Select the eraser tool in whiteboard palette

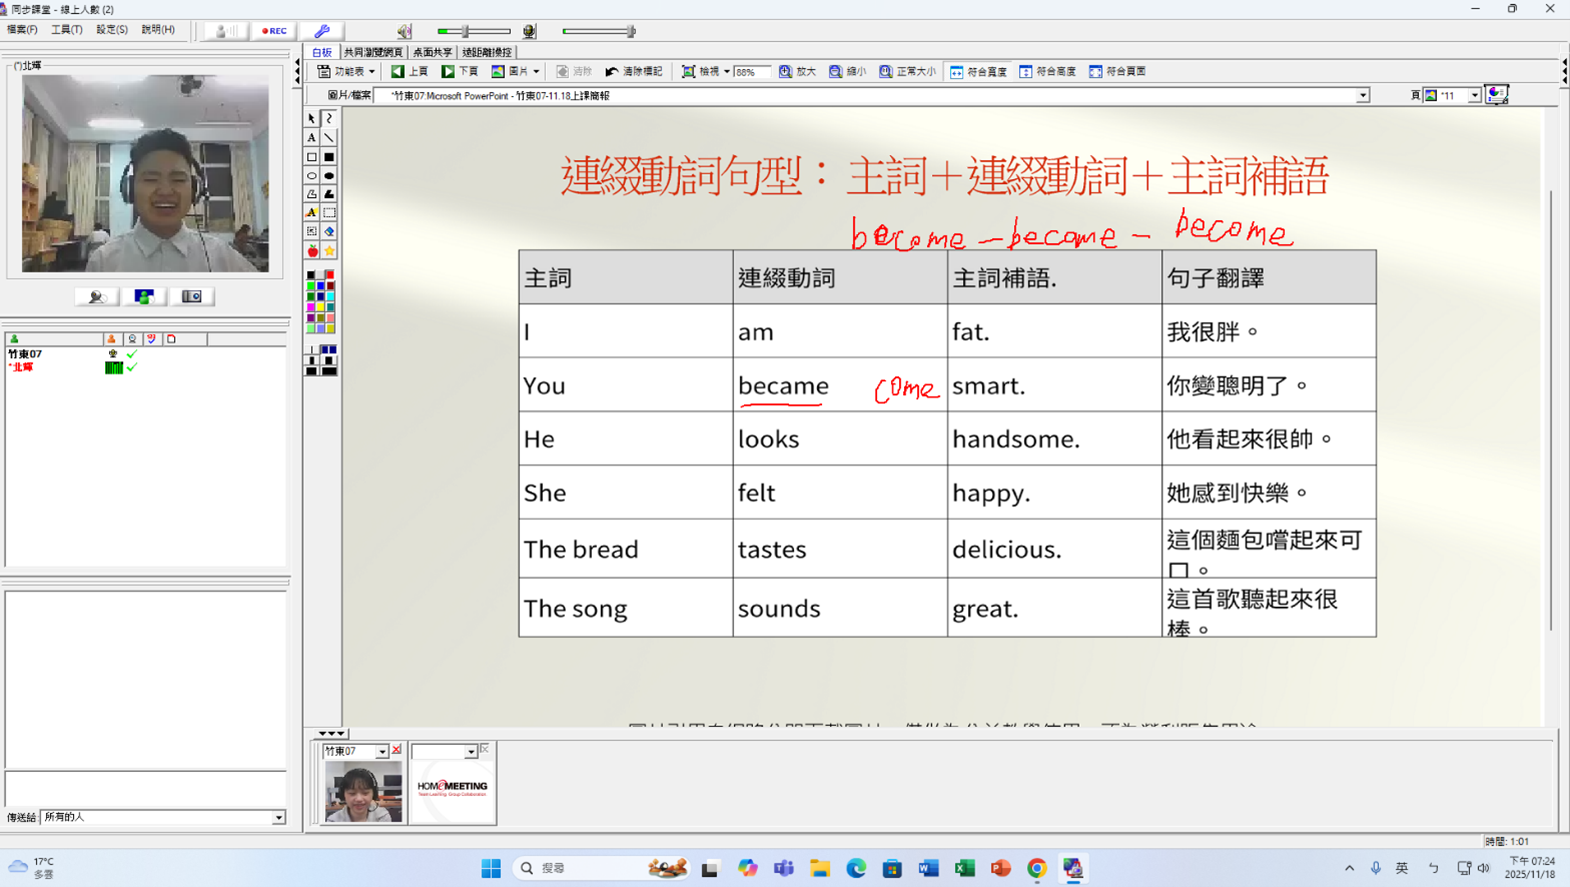tap(329, 231)
